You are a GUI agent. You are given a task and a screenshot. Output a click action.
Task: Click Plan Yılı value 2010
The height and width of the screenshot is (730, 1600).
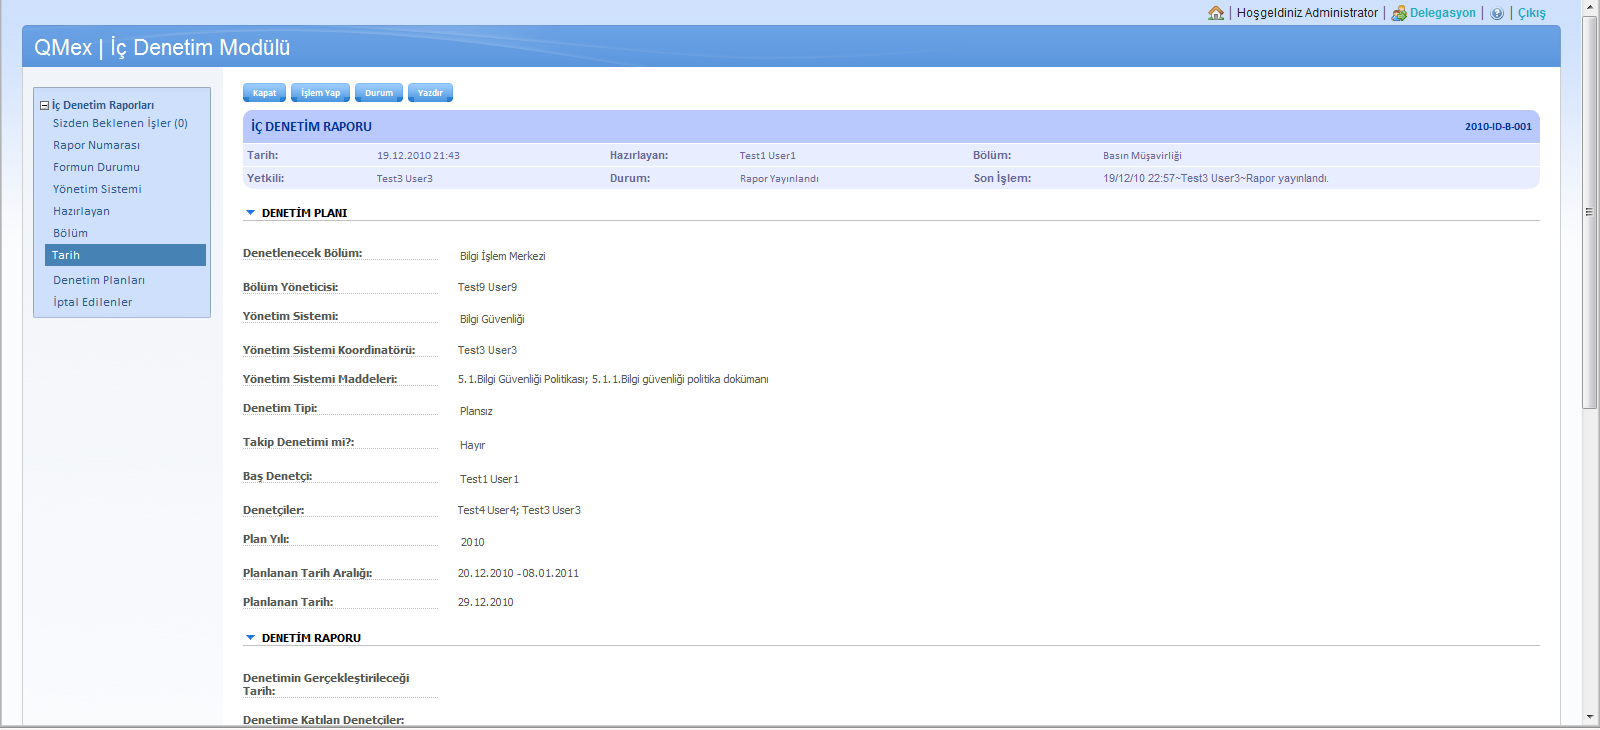pos(472,543)
